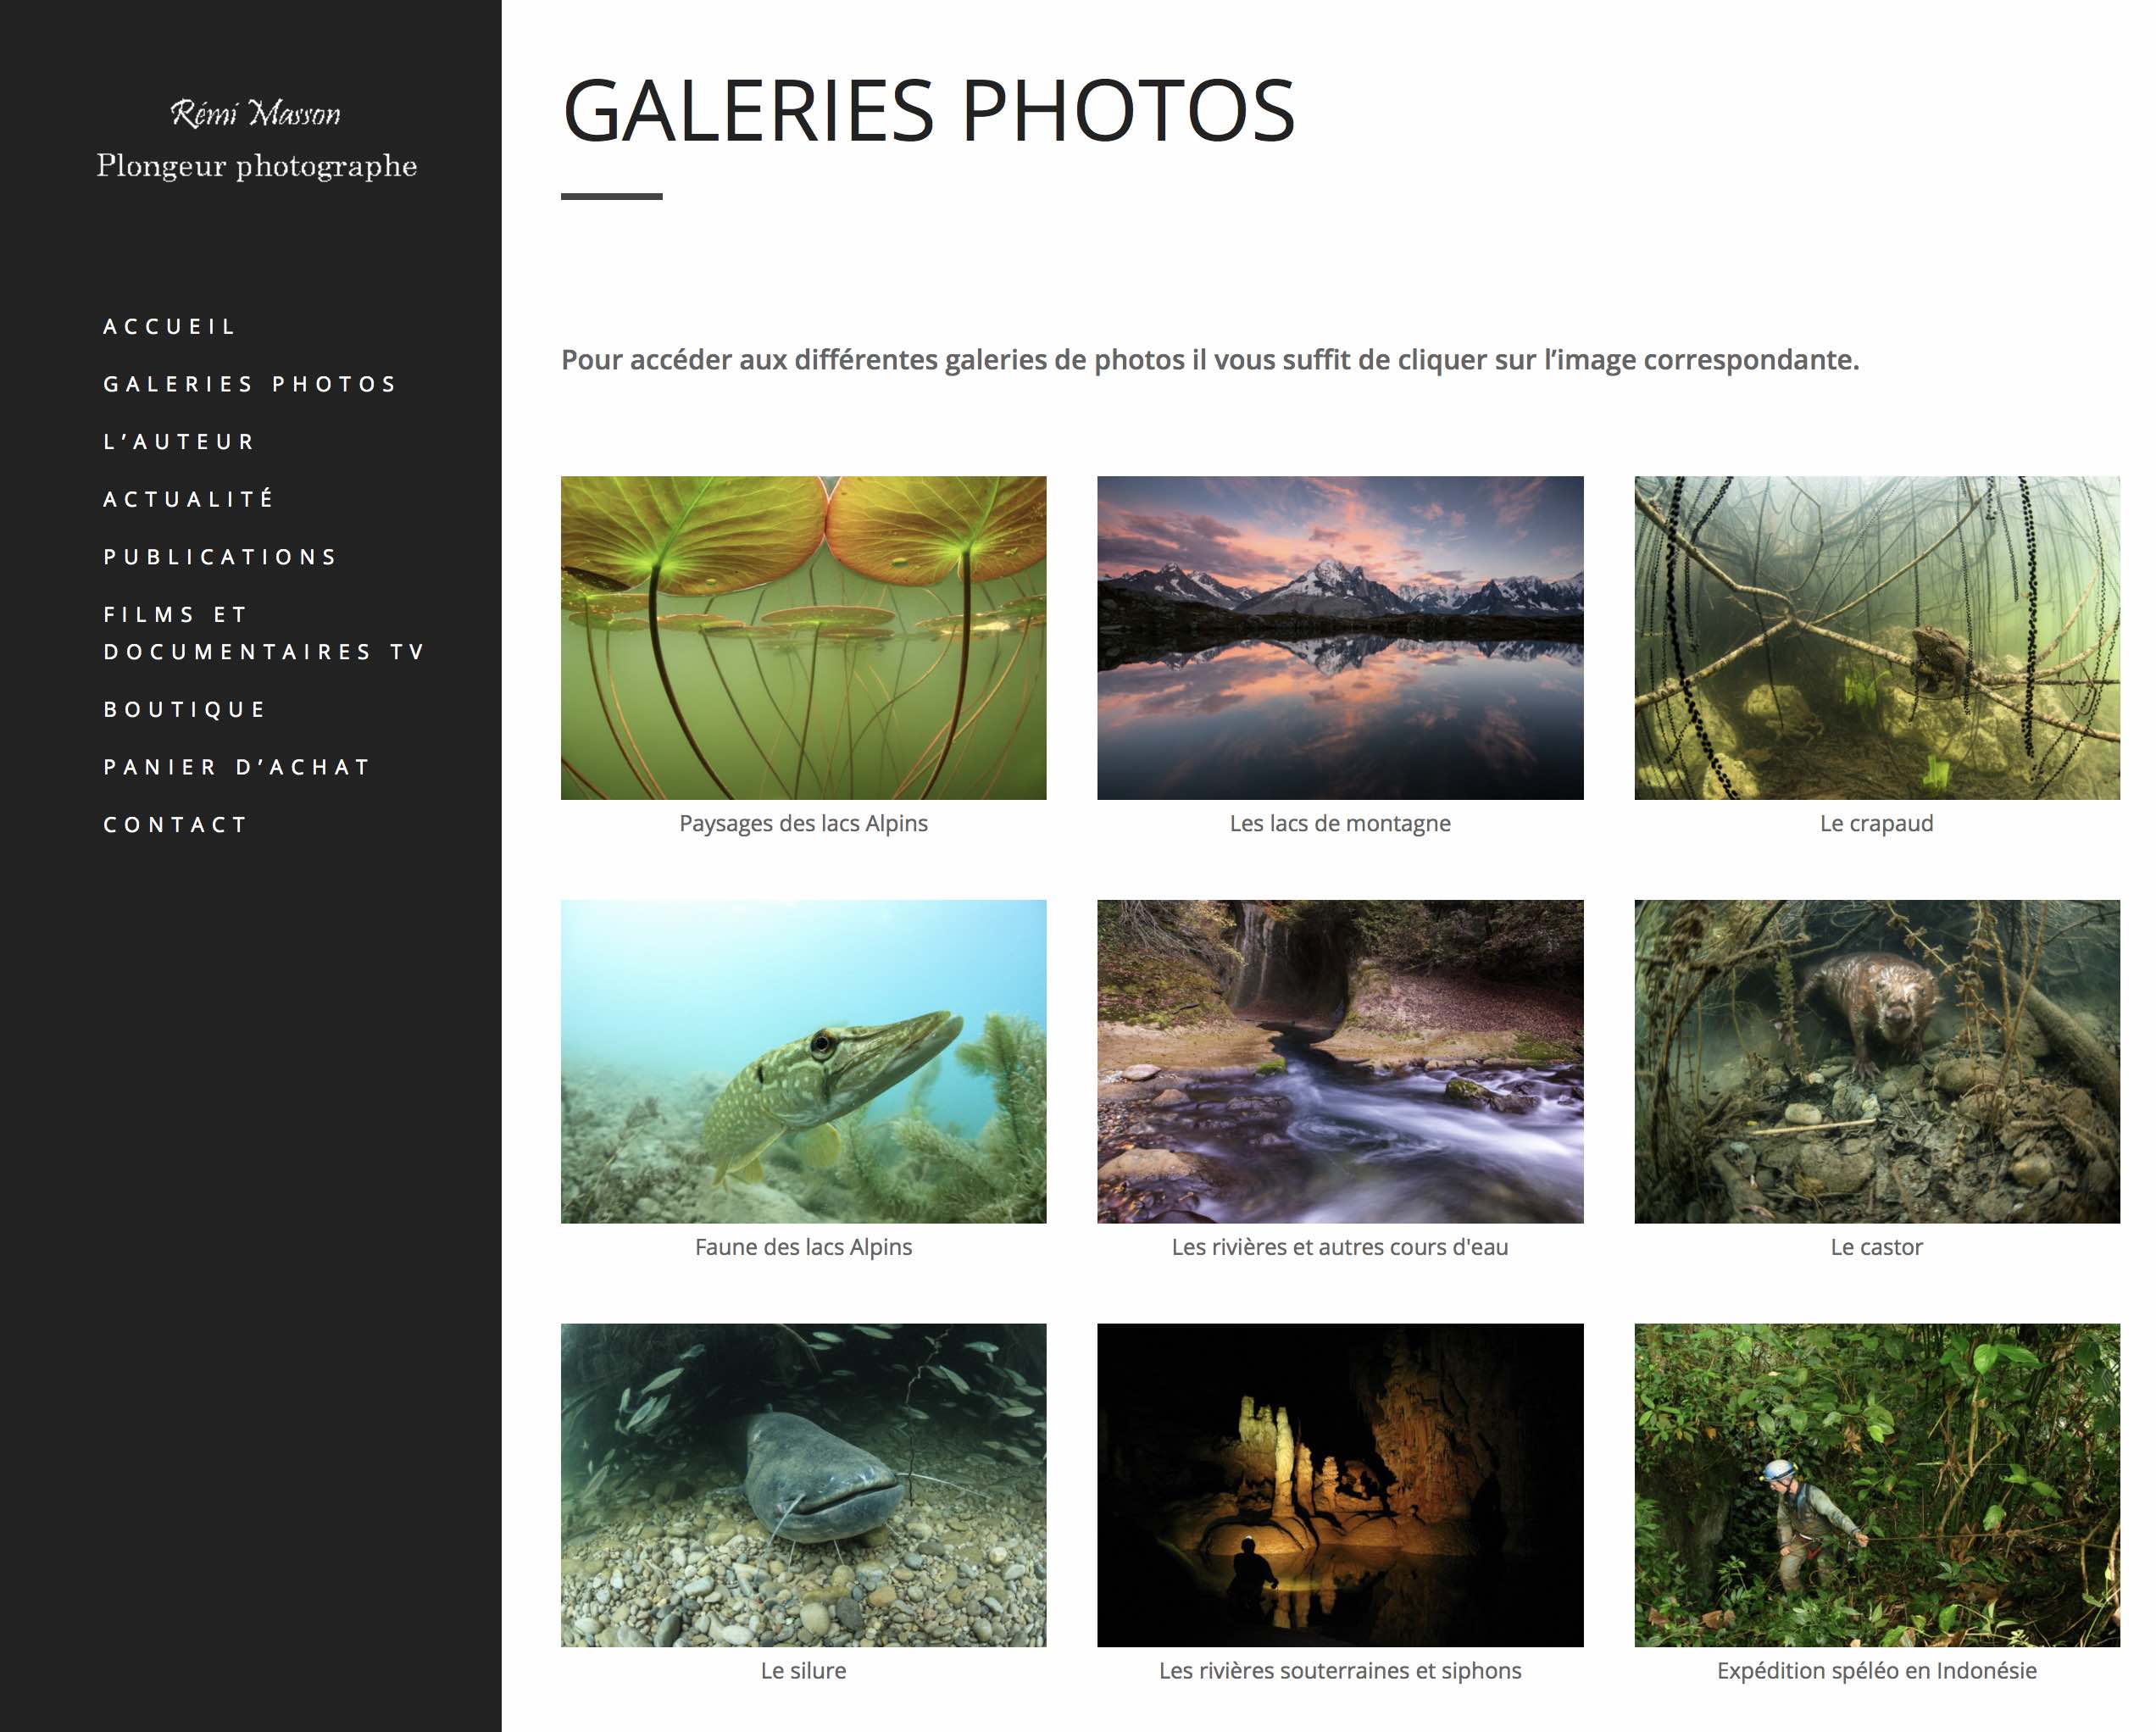Open the Publications page
Image resolution: width=2156 pixels, height=1732 pixels.
(220, 556)
